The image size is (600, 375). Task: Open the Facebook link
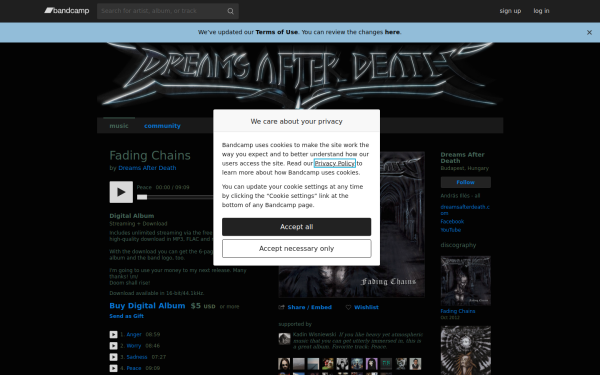coord(452,222)
